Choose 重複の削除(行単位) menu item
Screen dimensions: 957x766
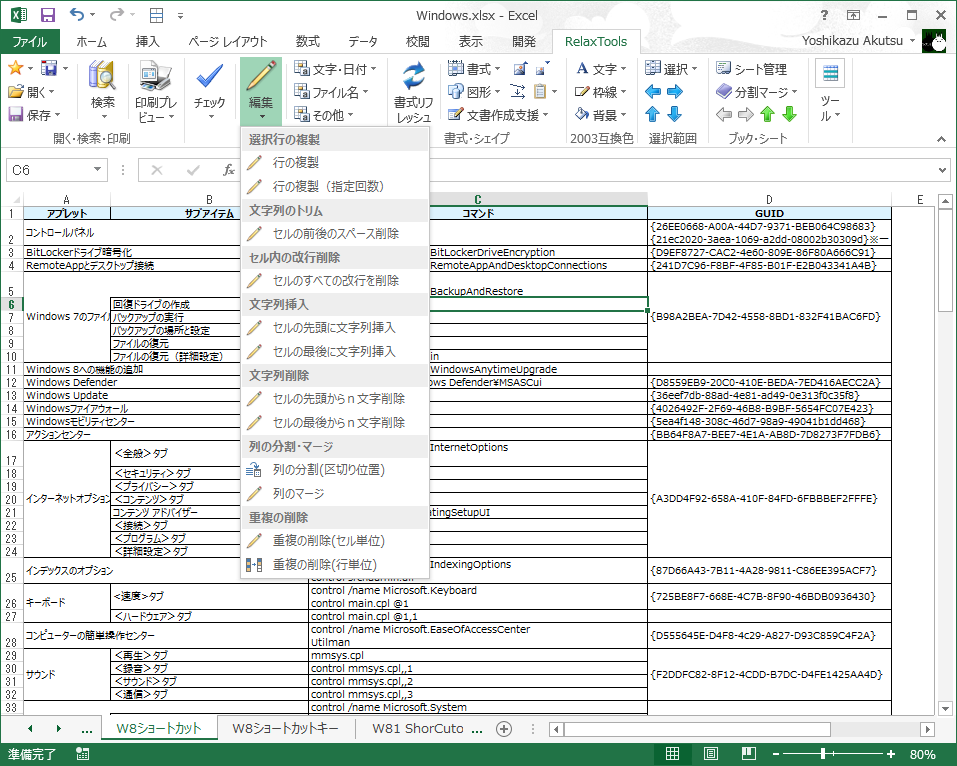[x=334, y=565]
